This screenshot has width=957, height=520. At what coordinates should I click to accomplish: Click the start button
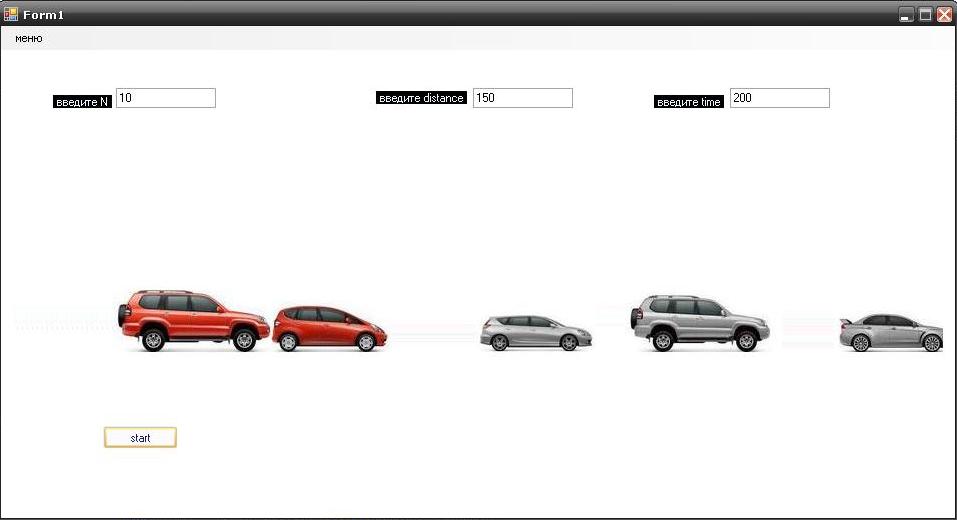[140, 438]
